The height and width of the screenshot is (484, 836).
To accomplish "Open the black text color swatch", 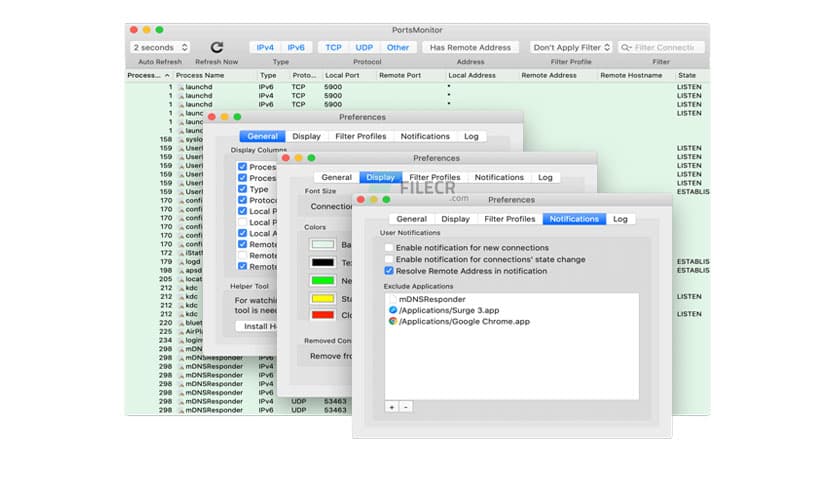I will [x=323, y=262].
